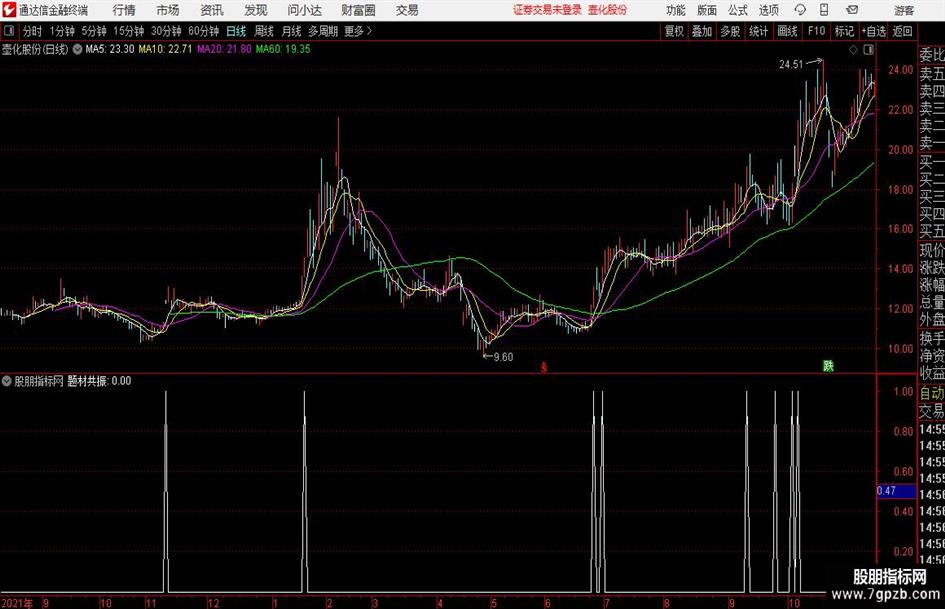Switch to 周线 period tab
The height and width of the screenshot is (609, 945).
coord(264,31)
